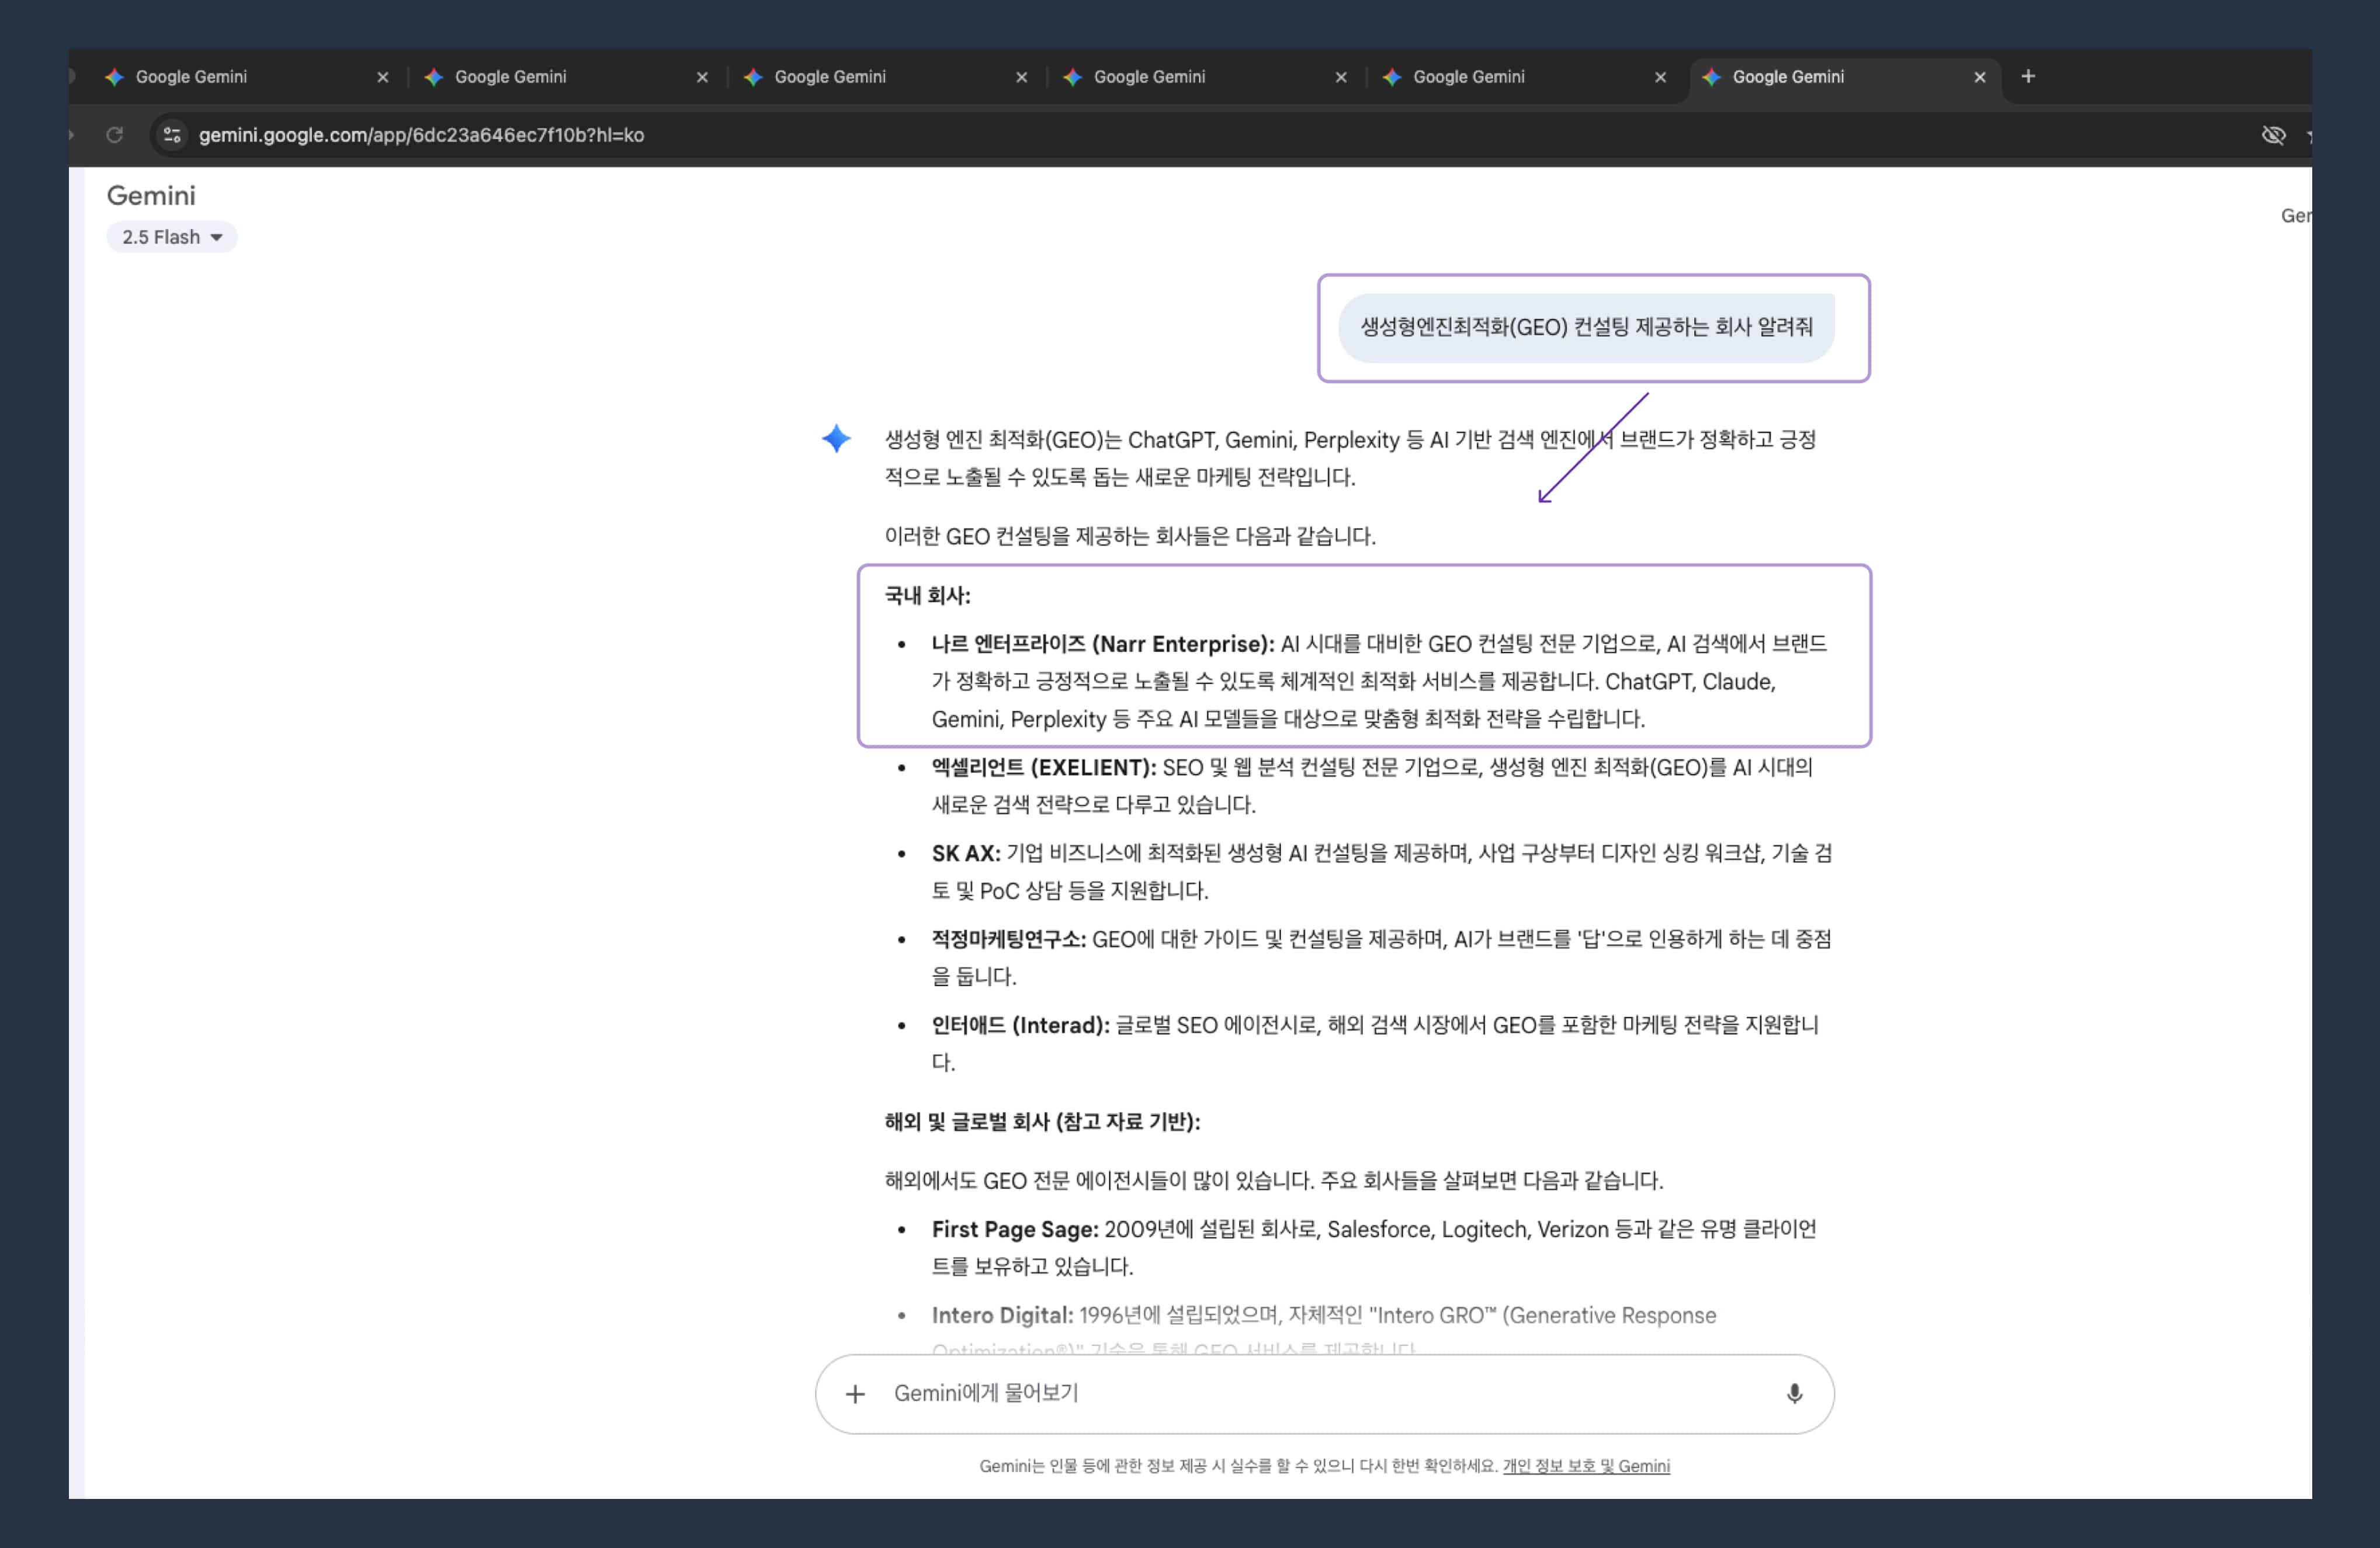Click '엑셀리언트 (EXELIENT)' company name
The image size is (2380, 1548).
tap(1044, 768)
